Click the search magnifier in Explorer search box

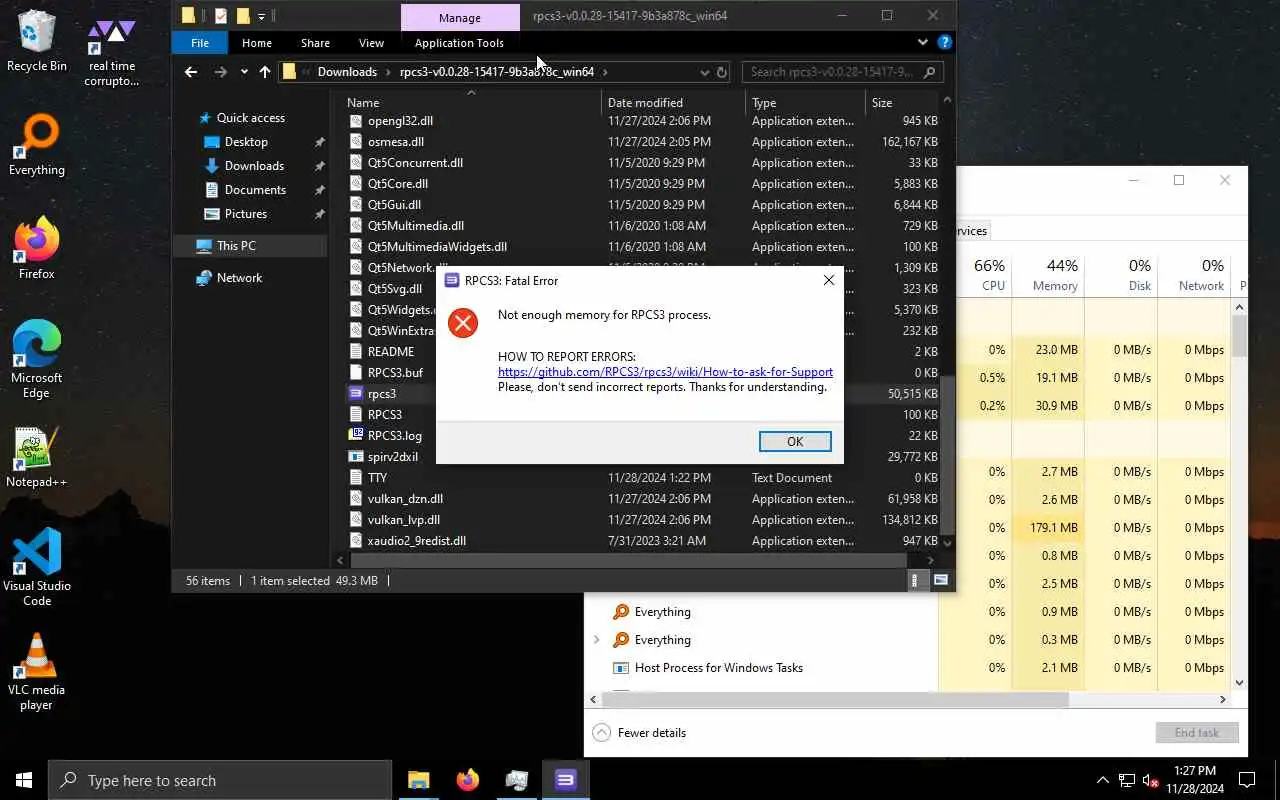pos(930,72)
